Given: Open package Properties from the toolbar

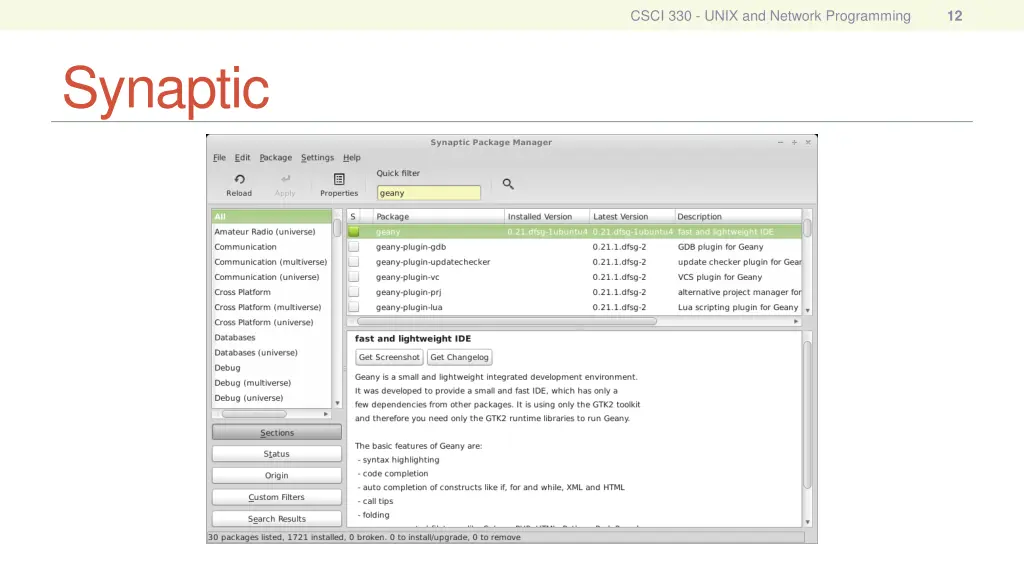Looking at the screenshot, I should point(339,180).
